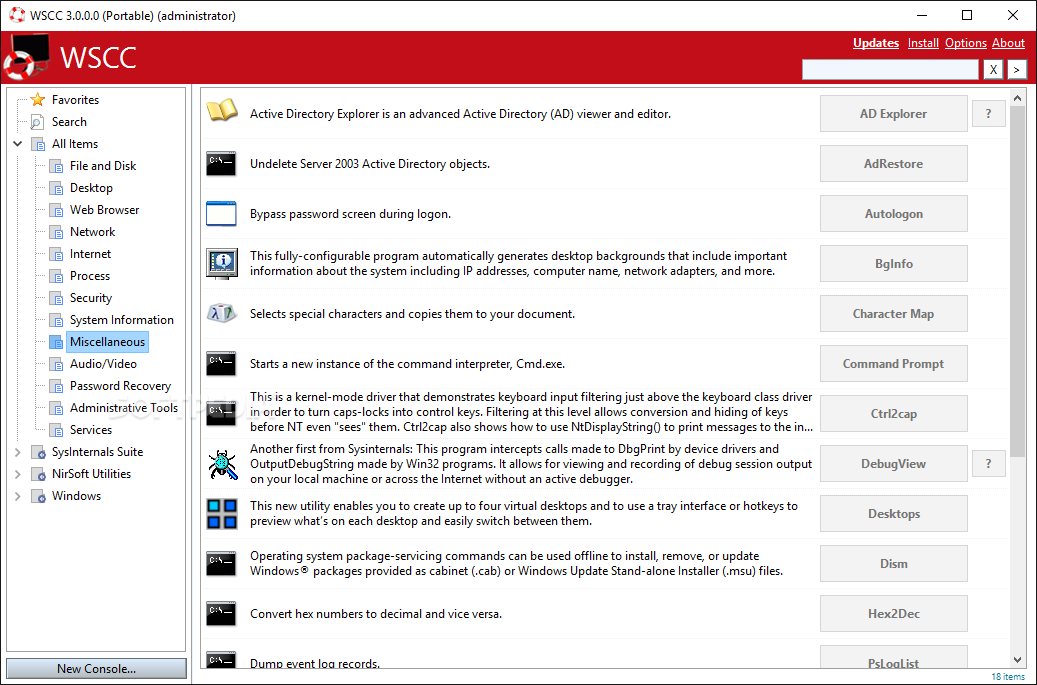
Task: Launch Desktops utility
Action: pyautogui.click(x=893, y=514)
